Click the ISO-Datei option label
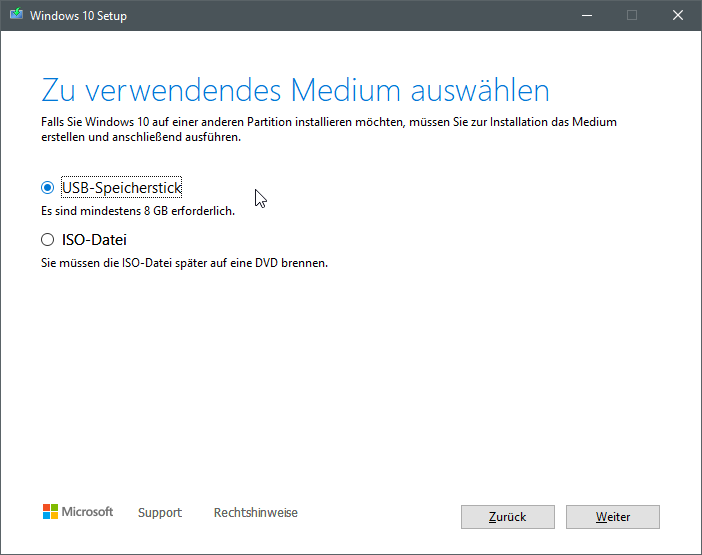 pos(94,240)
